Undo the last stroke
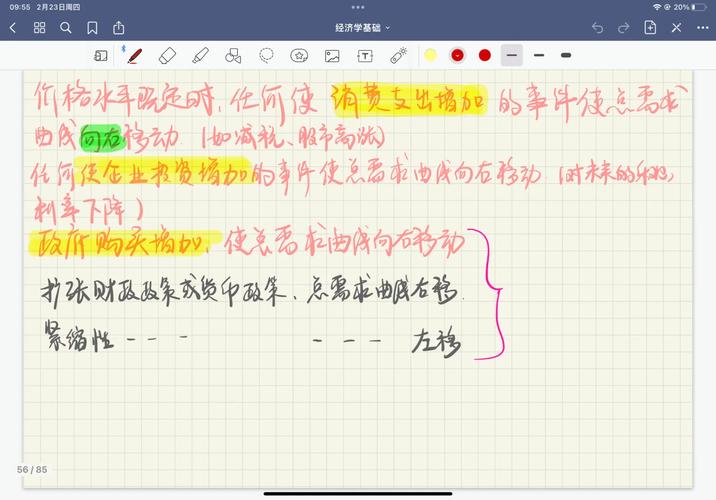Viewport: 716px width, 500px height. point(597,28)
